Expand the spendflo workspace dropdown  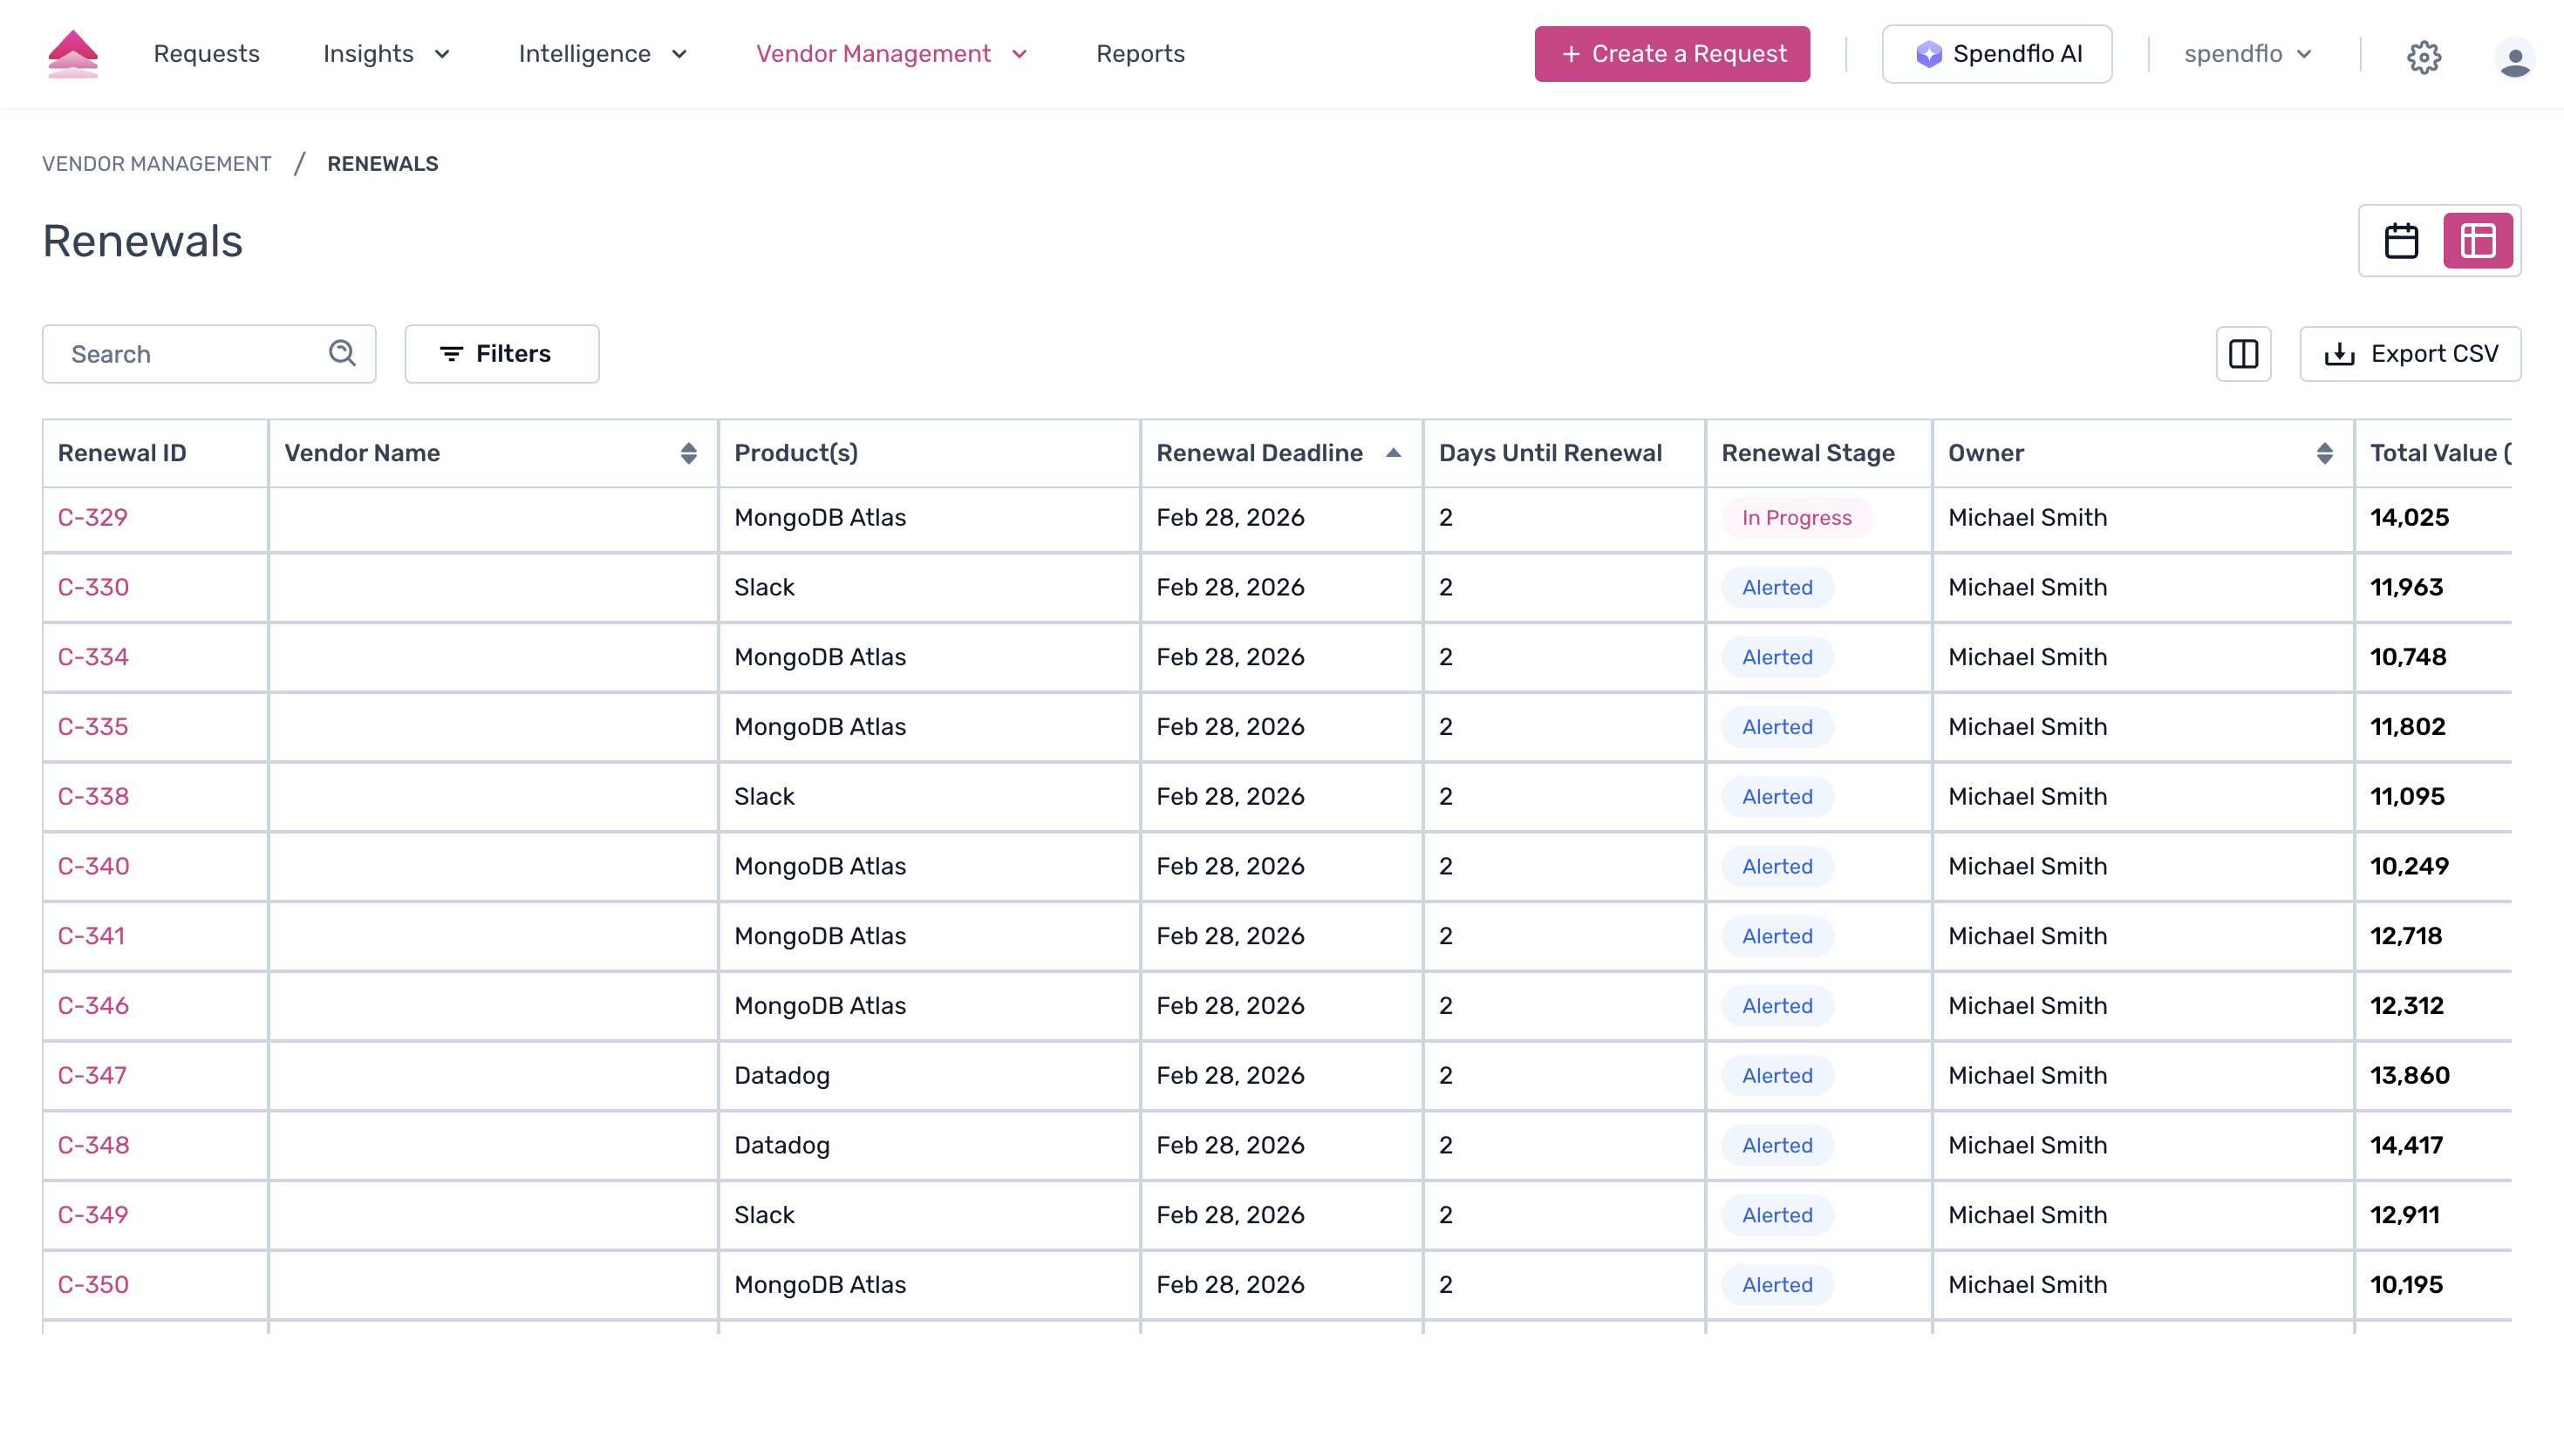coord(2247,53)
